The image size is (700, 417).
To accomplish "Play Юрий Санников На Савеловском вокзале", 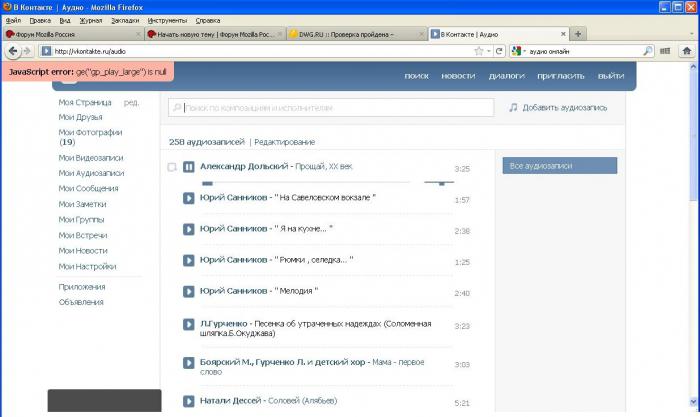I will coord(189,198).
